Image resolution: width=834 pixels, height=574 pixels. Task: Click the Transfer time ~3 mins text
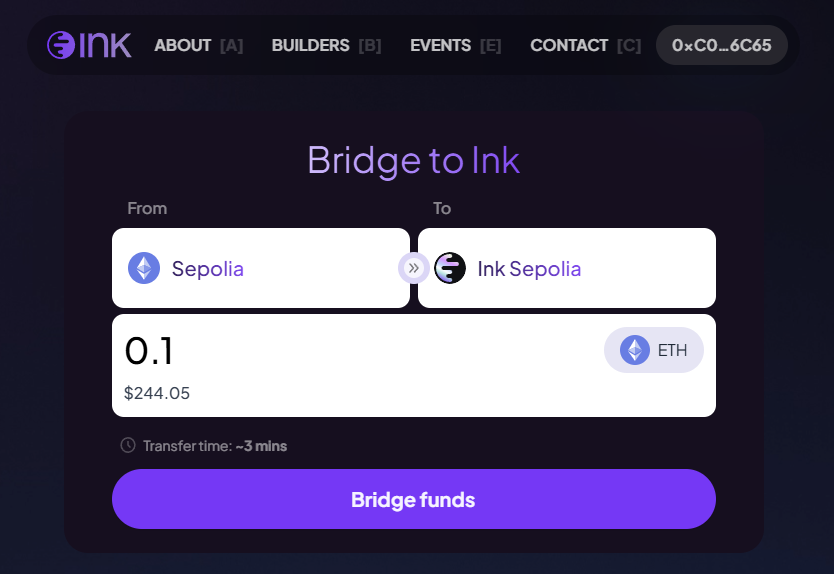point(215,446)
